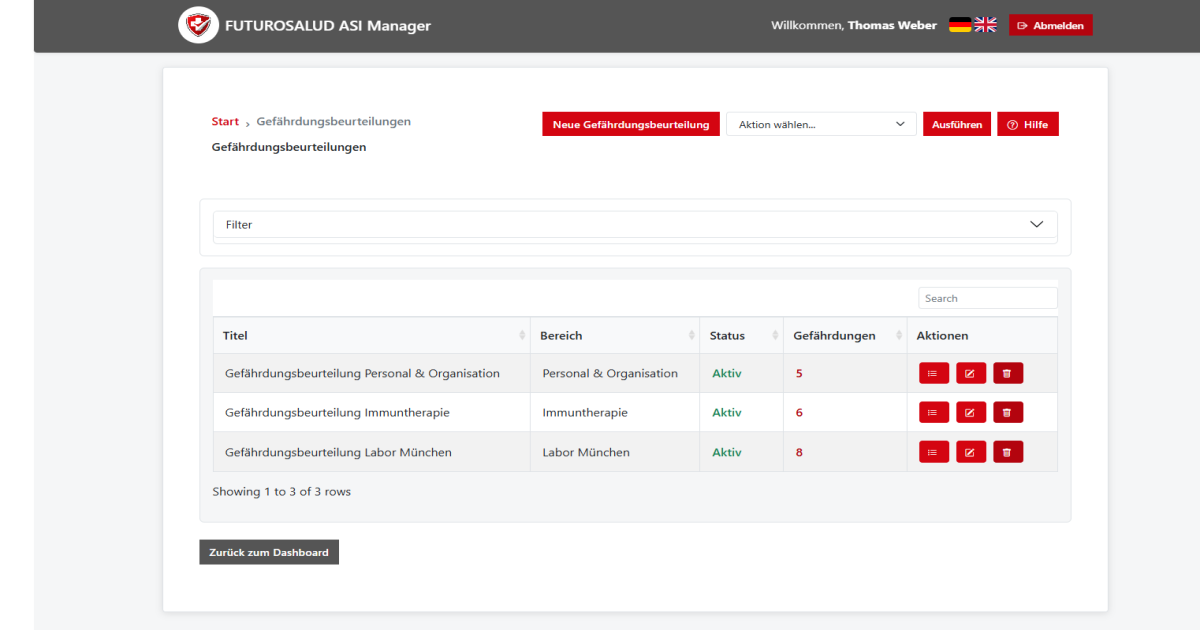Image resolution: width=1200 pixels, height=630 pixels.
Task: Select the Gefährdungsbeurteilungen breadcrumb item
Action: [x=333, y=121]
